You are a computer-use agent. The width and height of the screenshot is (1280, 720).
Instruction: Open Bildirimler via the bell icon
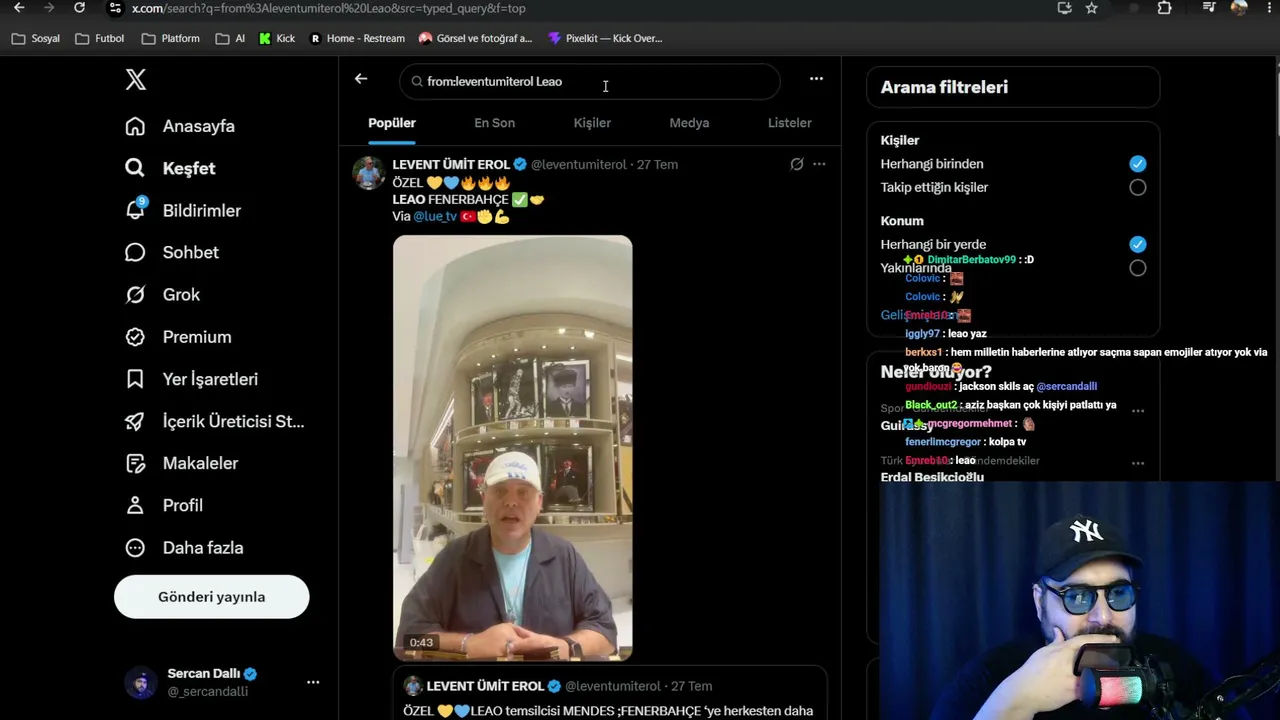point(135,210)
